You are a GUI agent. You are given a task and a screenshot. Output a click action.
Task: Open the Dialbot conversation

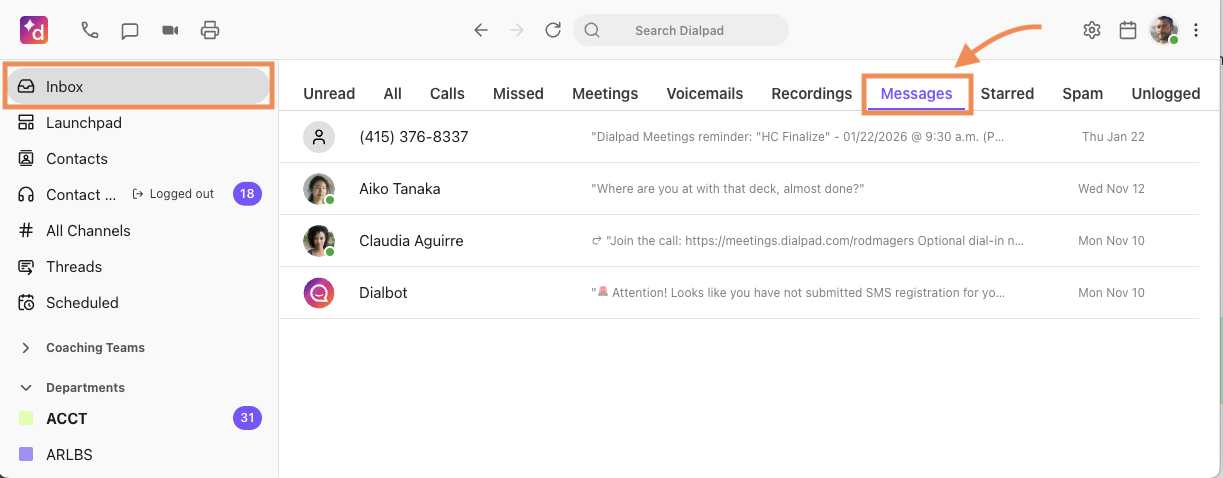[739, 293]
